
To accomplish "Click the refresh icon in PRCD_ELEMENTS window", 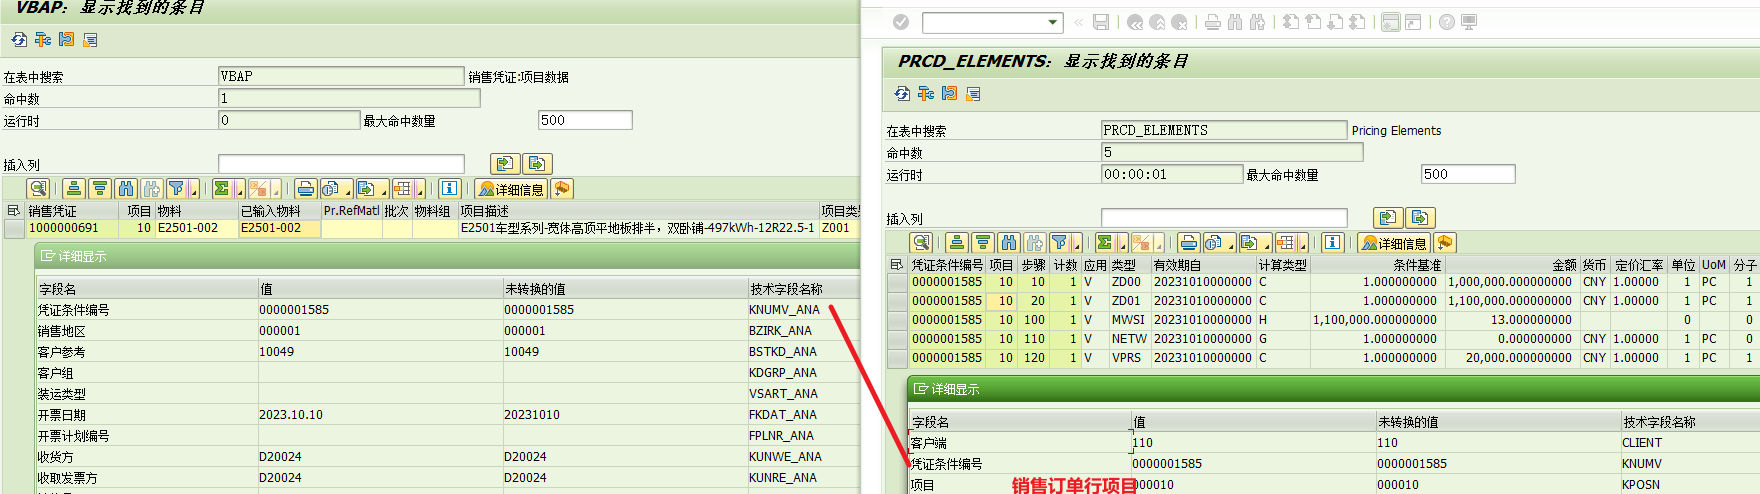I will point(902,94).
